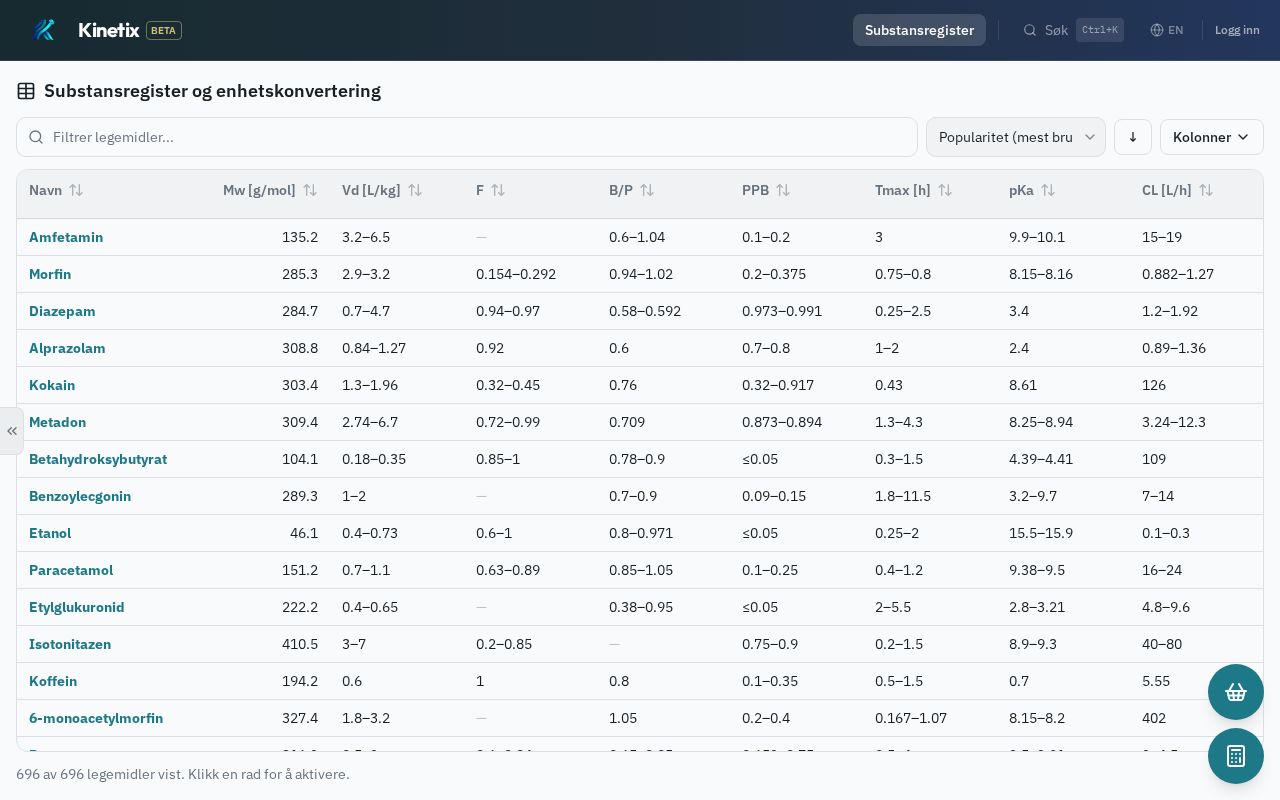The height and width of the screenshot is (800, 1280).
Task: Open the Diazepam substance link
Action: point(62,311)
